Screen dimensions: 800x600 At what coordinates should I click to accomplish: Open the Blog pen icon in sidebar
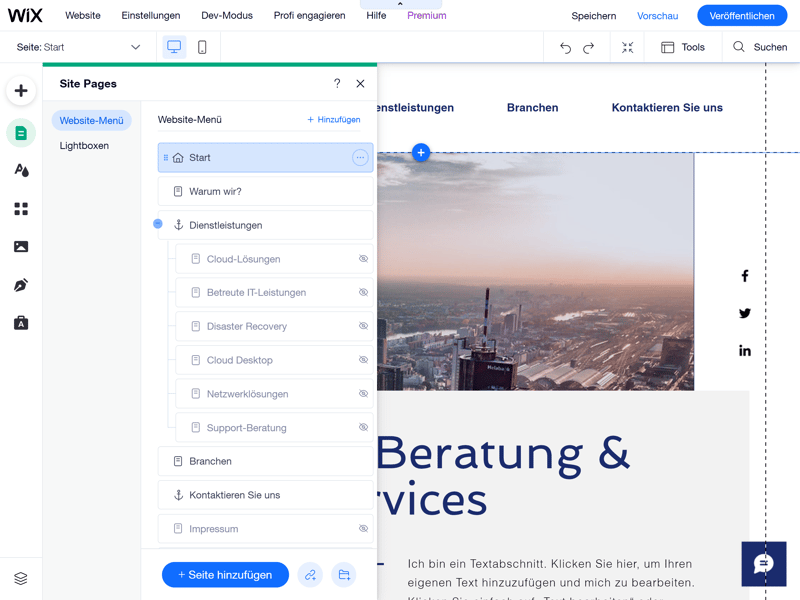coord(21,285)
